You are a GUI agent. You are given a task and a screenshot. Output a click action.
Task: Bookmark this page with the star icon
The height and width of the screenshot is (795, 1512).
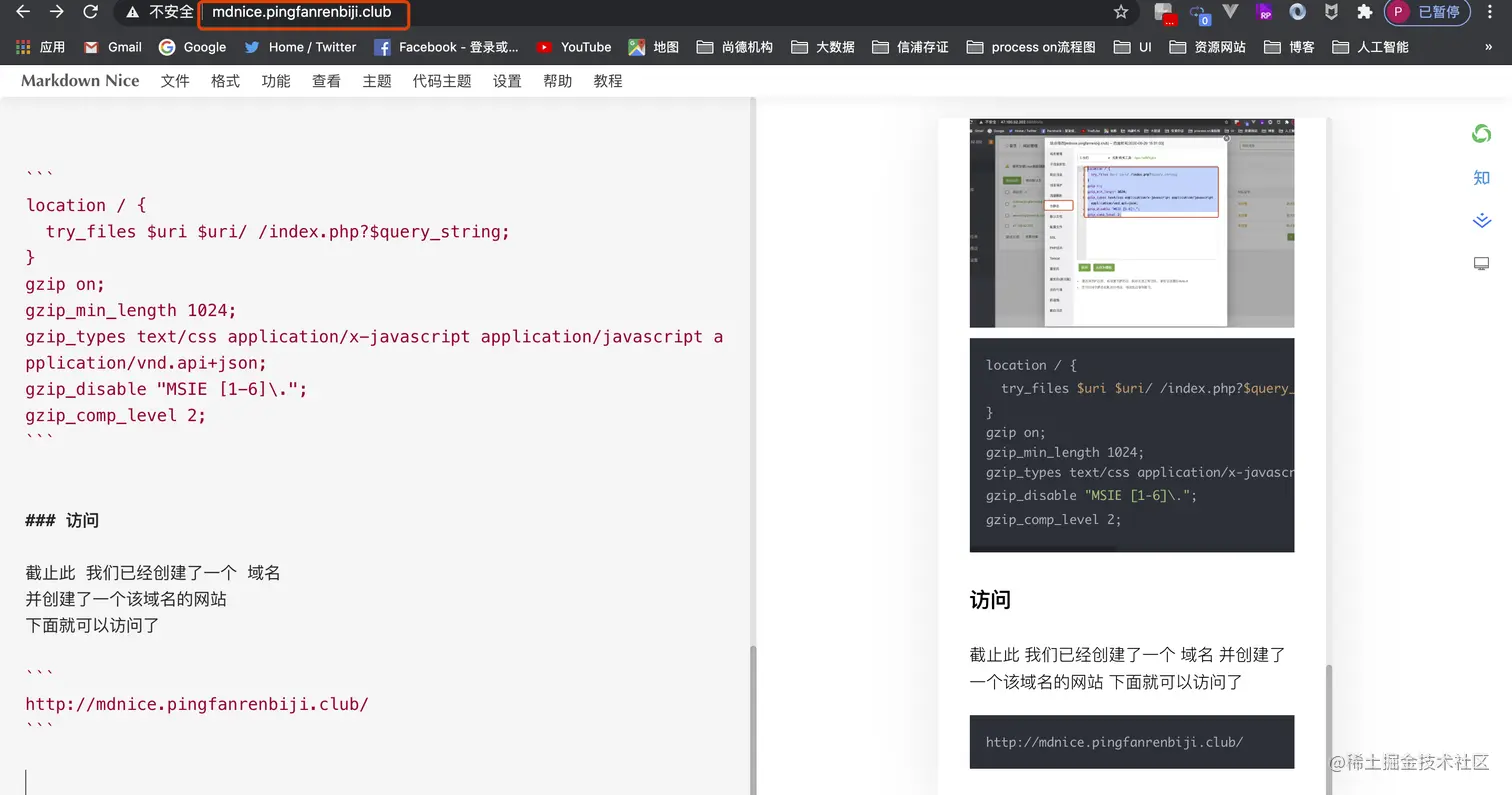(x=1120, y=12)
